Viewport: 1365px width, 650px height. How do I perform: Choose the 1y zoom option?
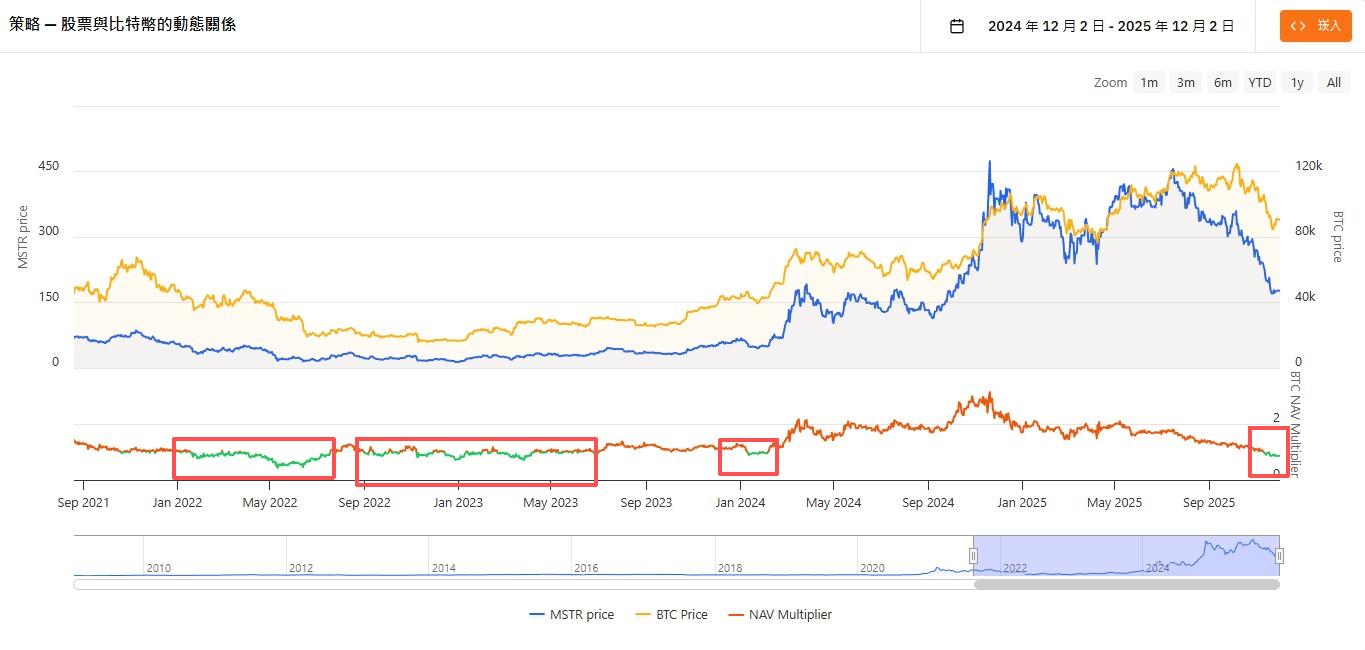(1297, 83)
